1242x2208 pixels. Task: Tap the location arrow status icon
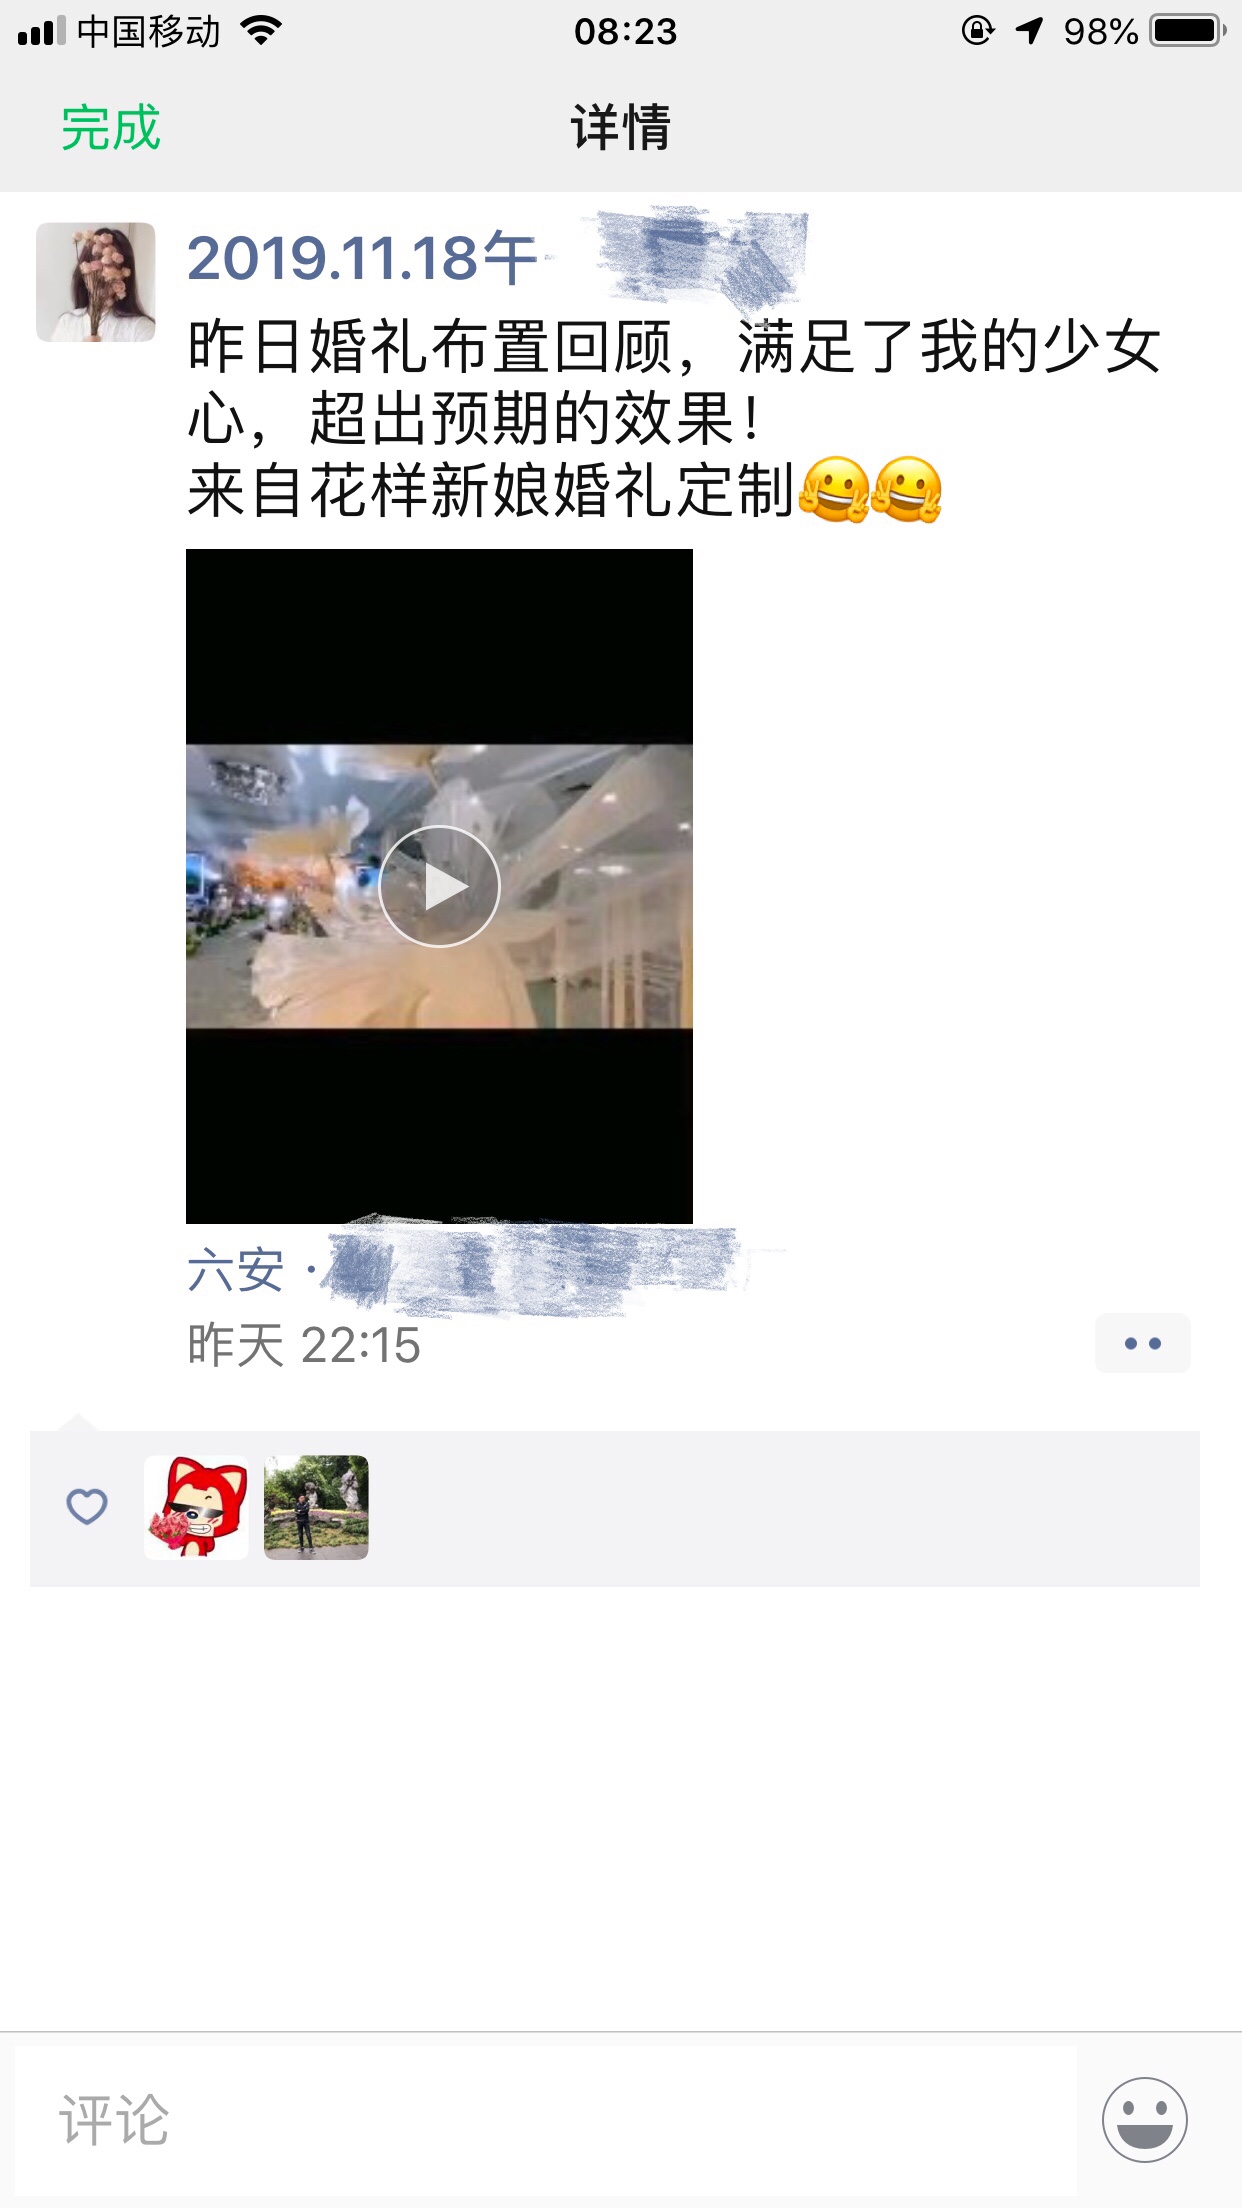pyautogui.click(x=1029, y=31)
